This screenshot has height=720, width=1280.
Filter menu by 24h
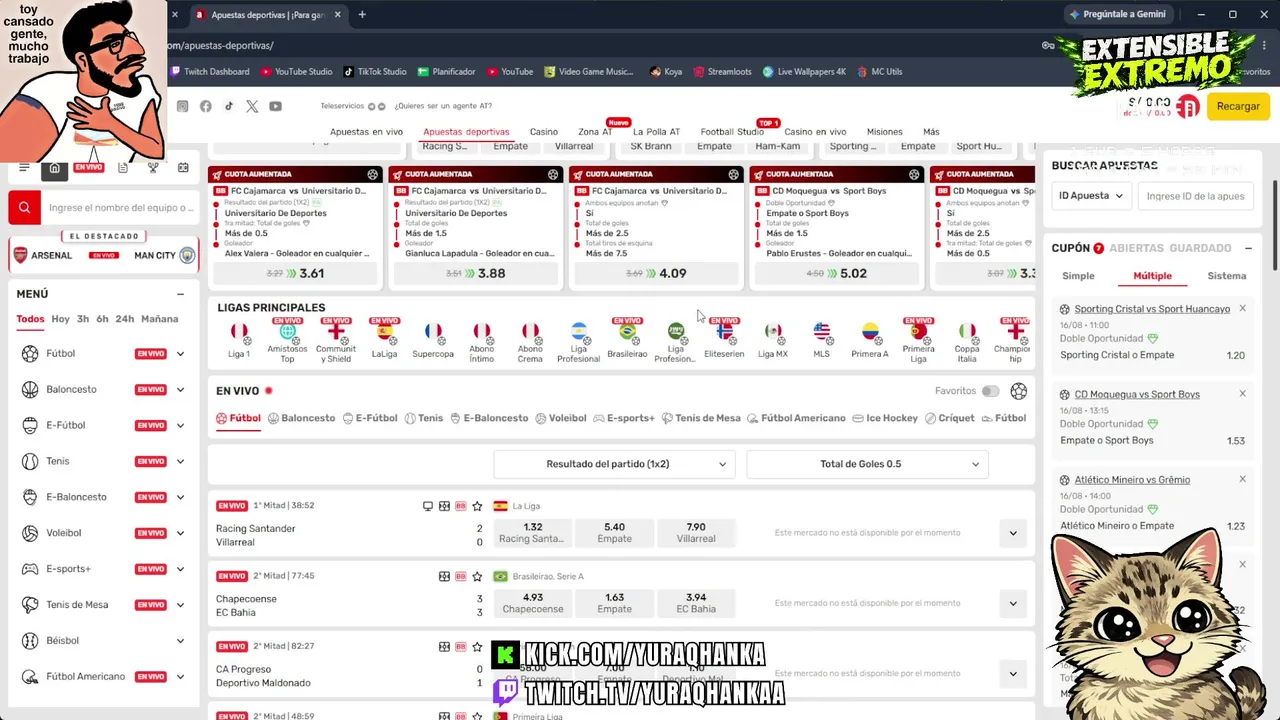click(x=124, y=319)
